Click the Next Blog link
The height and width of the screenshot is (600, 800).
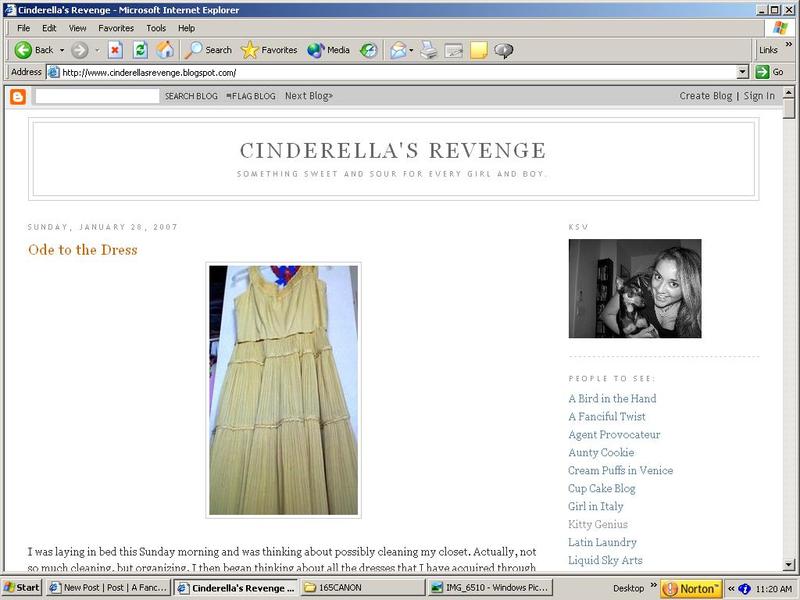(x=309, y=96)
